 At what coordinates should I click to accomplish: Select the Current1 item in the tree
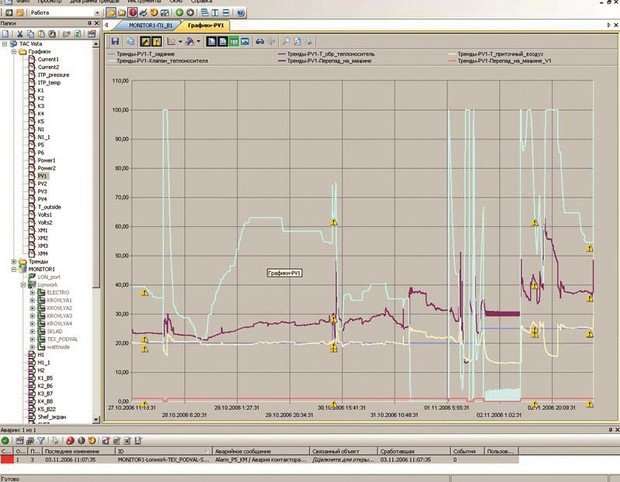click(x=48, y=59)
